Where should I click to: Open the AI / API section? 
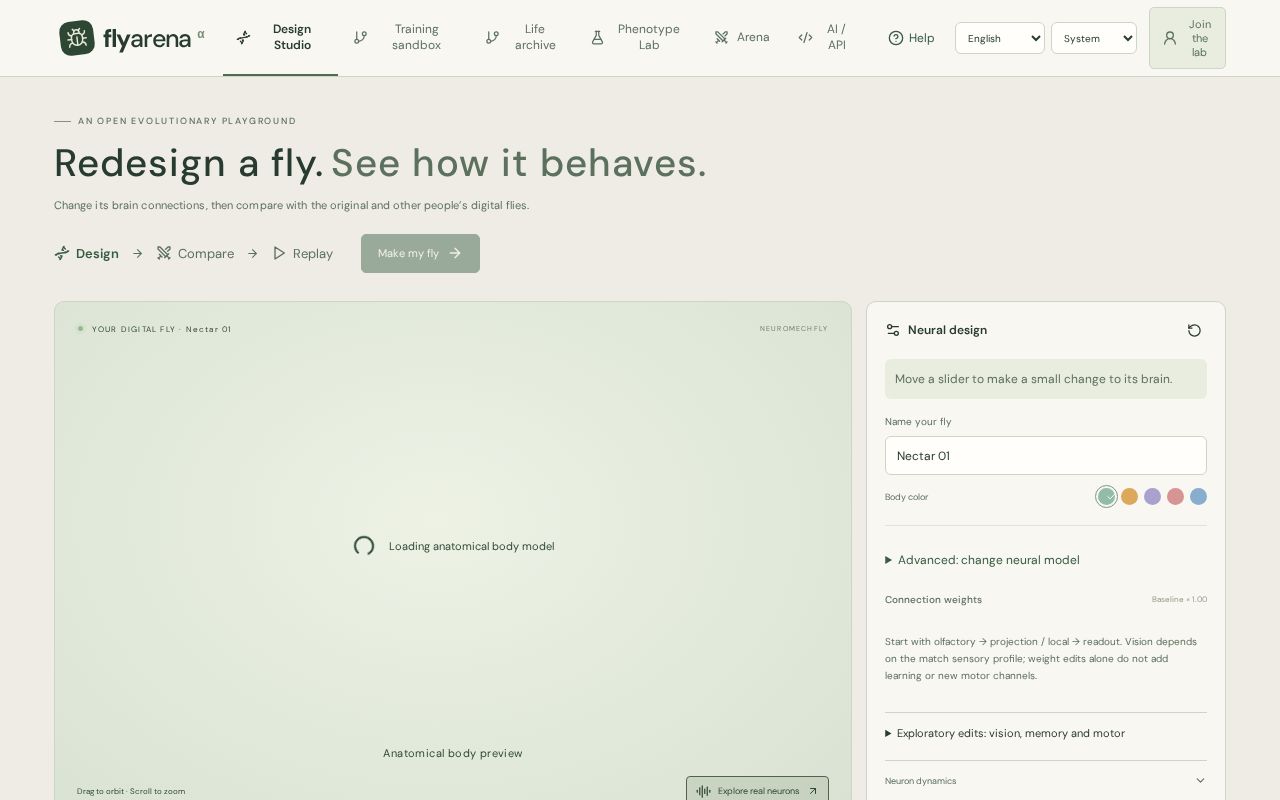click(x=823, y=37)
